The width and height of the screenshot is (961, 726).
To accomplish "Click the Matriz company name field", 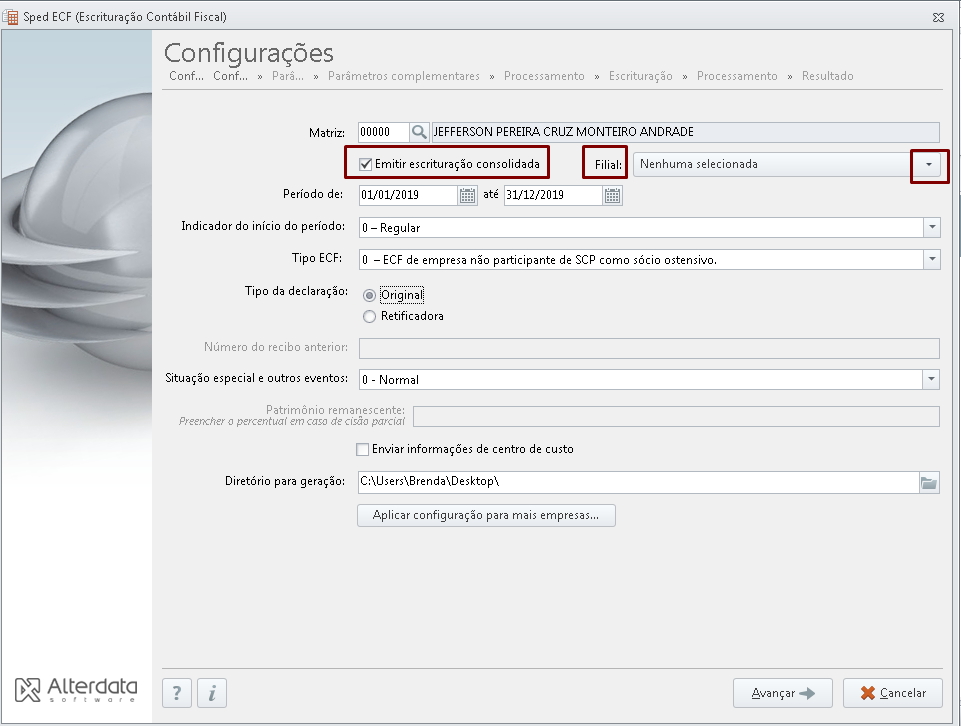I will point(685,132).
